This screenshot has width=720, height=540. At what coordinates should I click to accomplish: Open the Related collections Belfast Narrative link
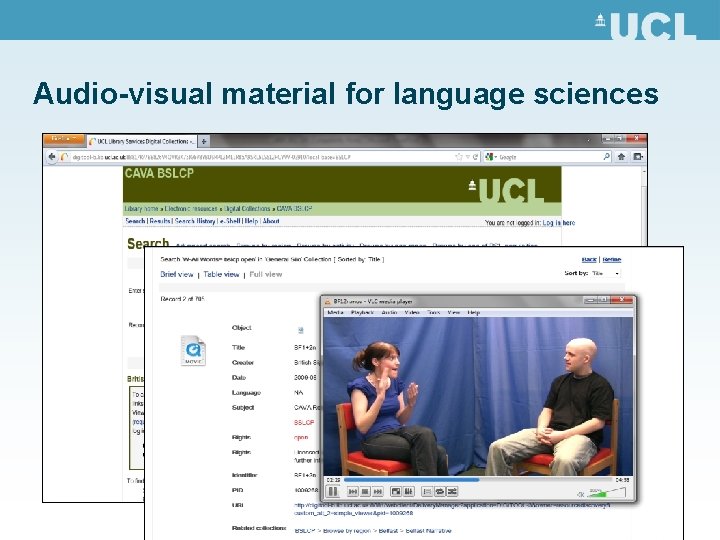coord(428,531)
